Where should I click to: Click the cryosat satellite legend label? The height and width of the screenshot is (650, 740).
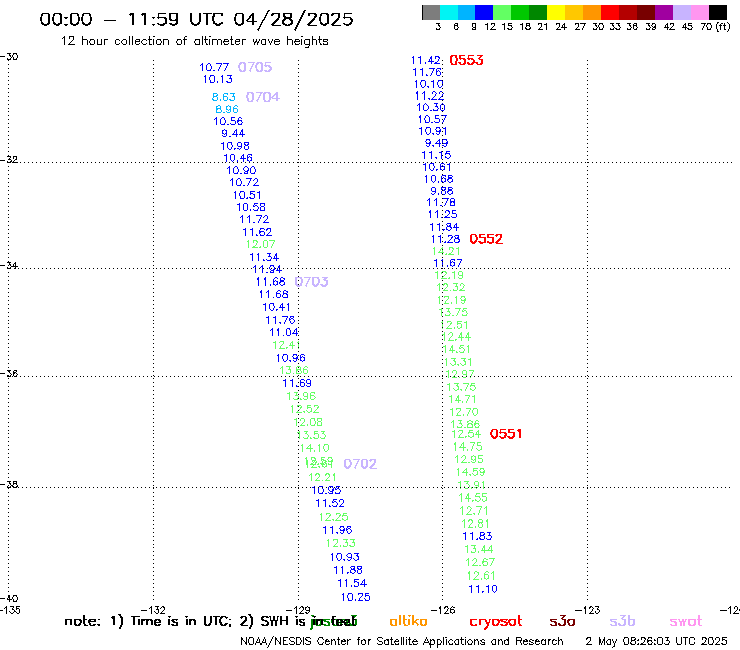click(x=496, y=622)
